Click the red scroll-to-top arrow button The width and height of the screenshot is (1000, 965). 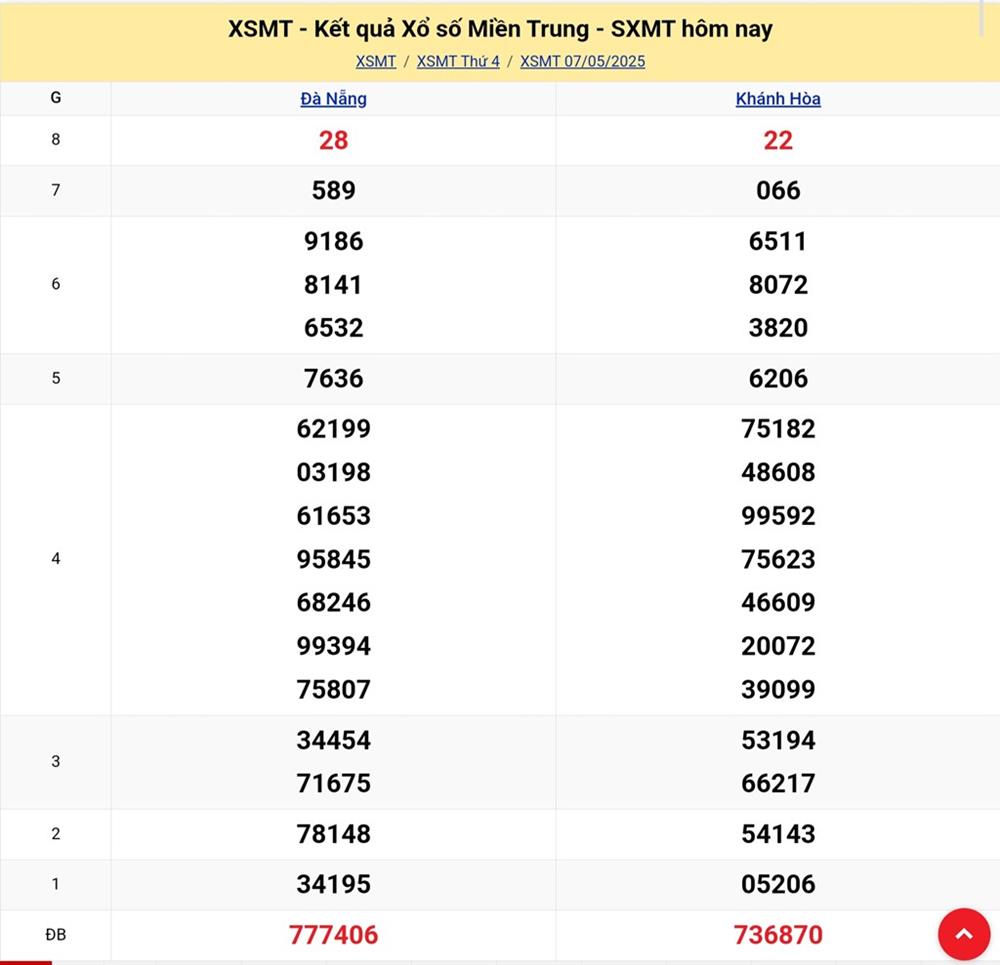[x=963, y=934]
